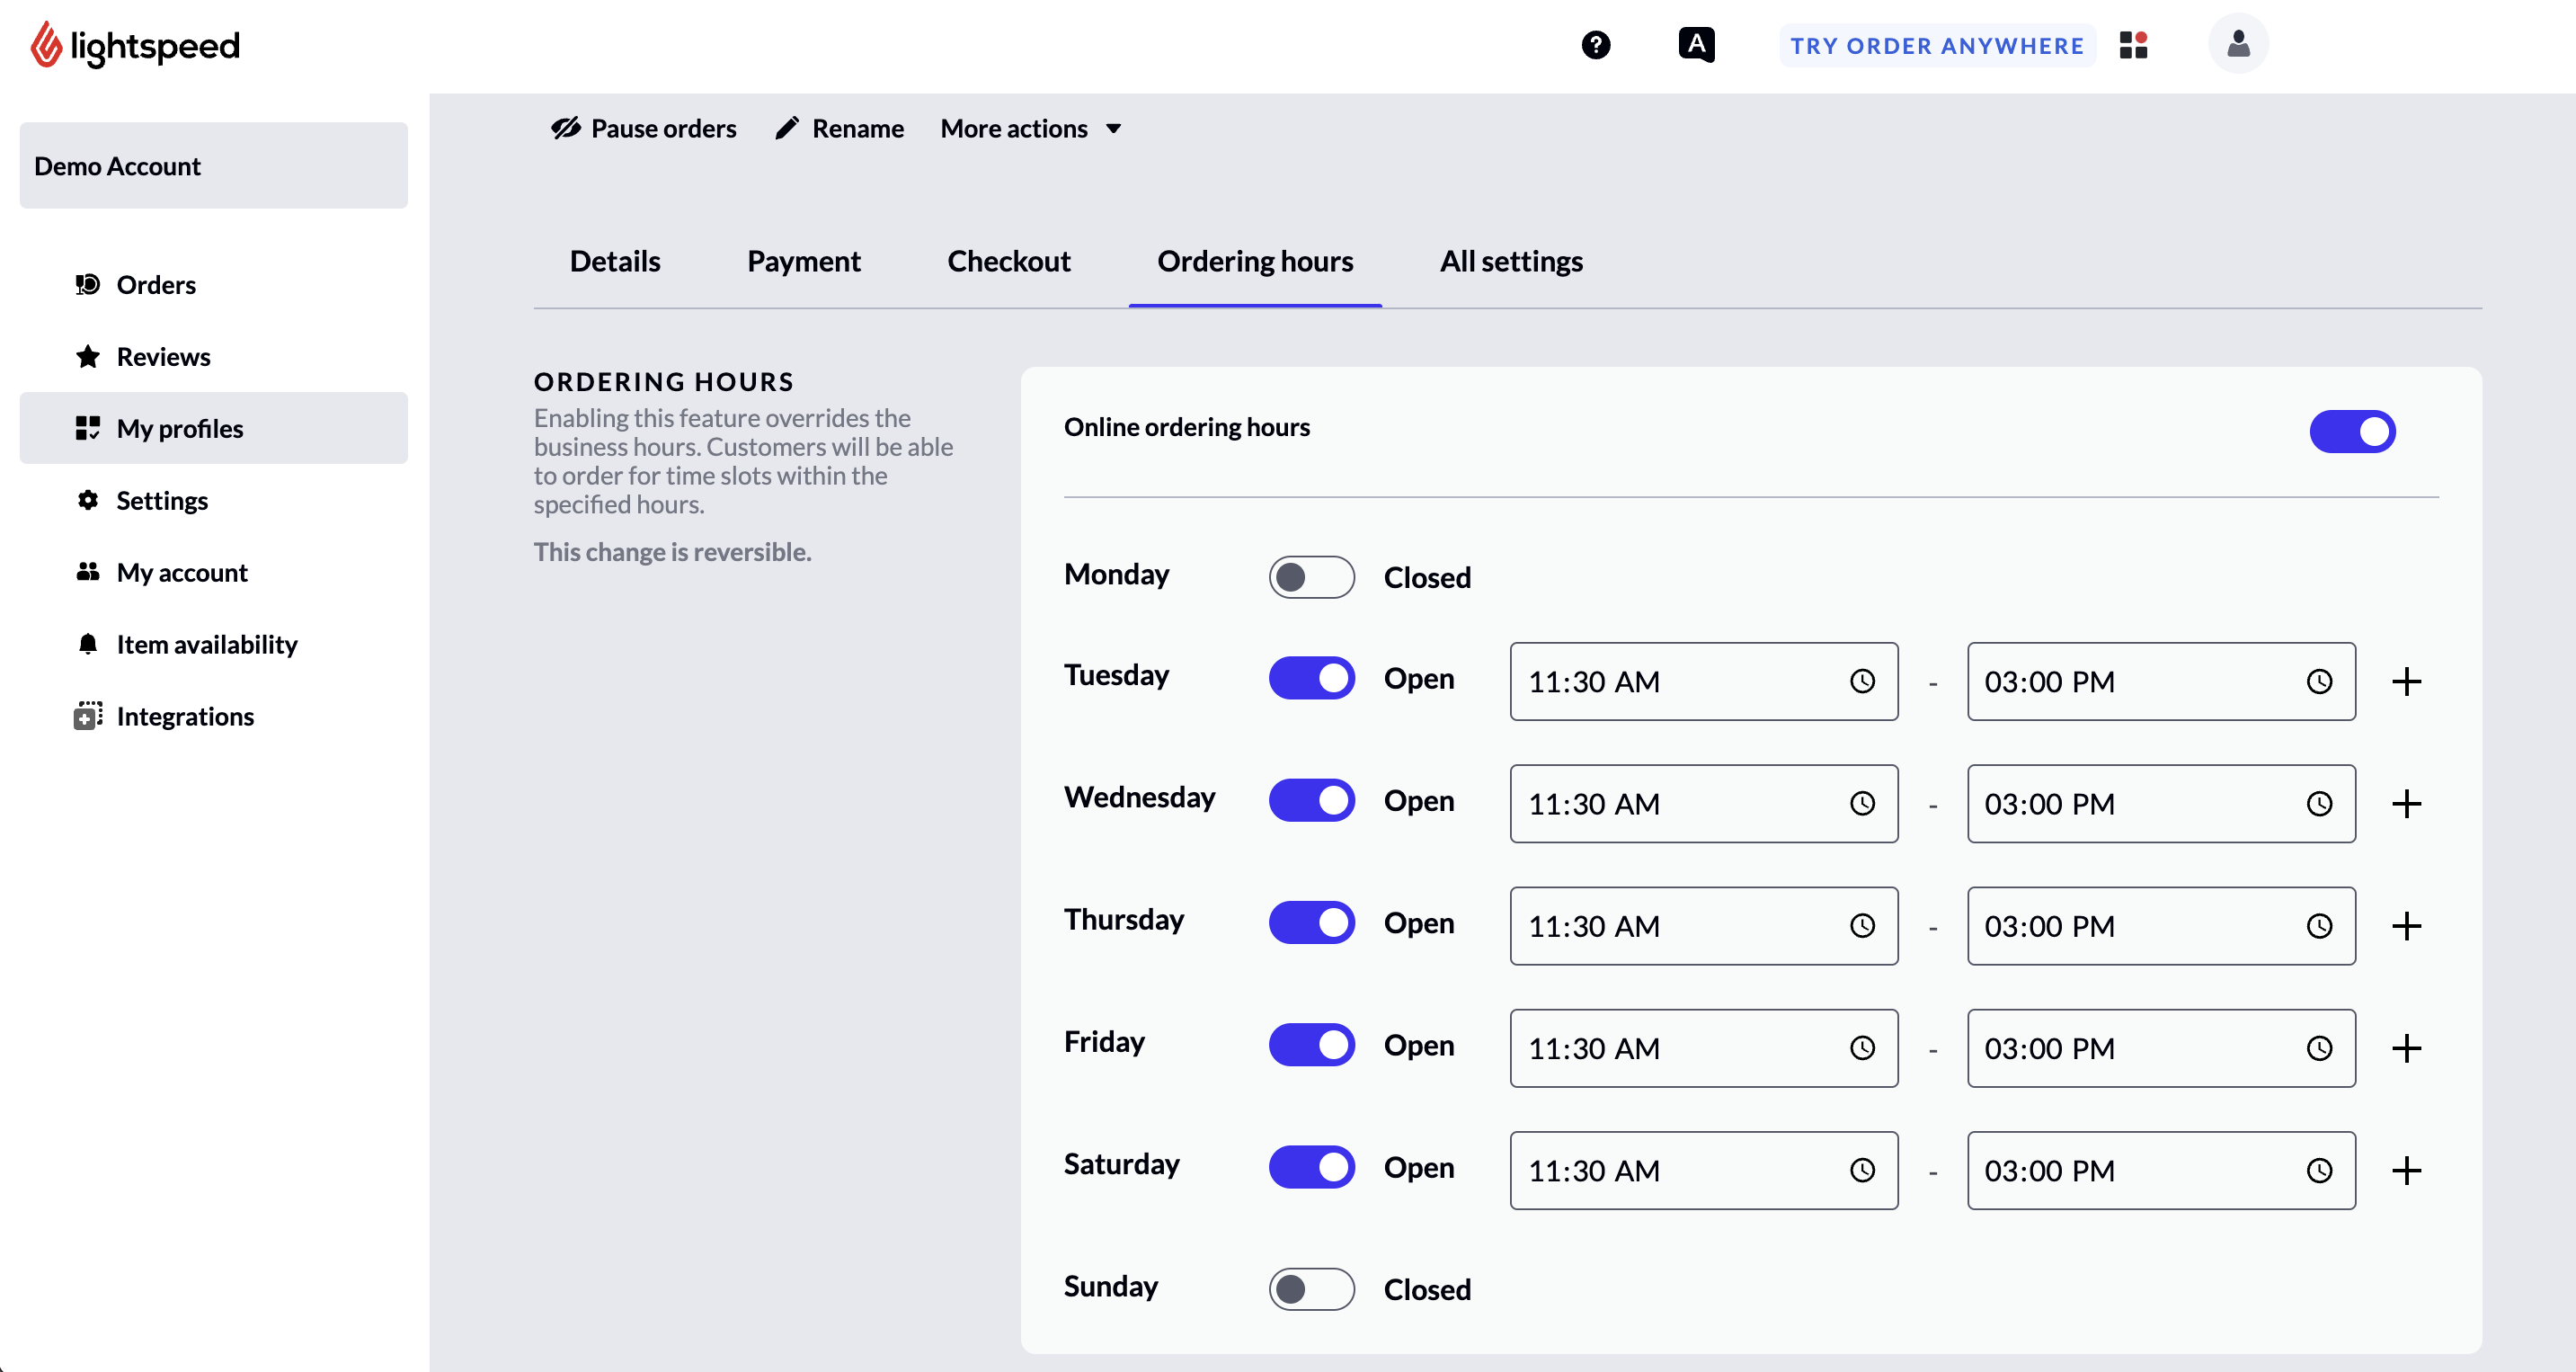
Task: Open the apps grid icon
Action: click(x=2133, y=45)
